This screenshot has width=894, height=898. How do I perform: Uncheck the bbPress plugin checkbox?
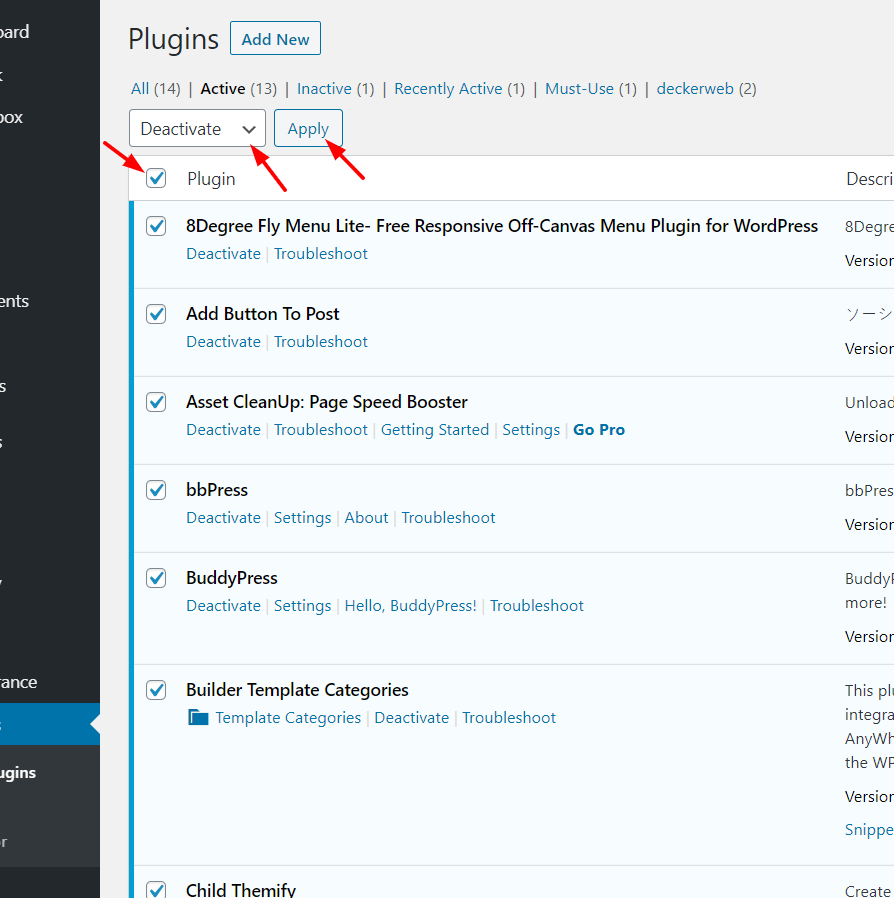(156, 490)
